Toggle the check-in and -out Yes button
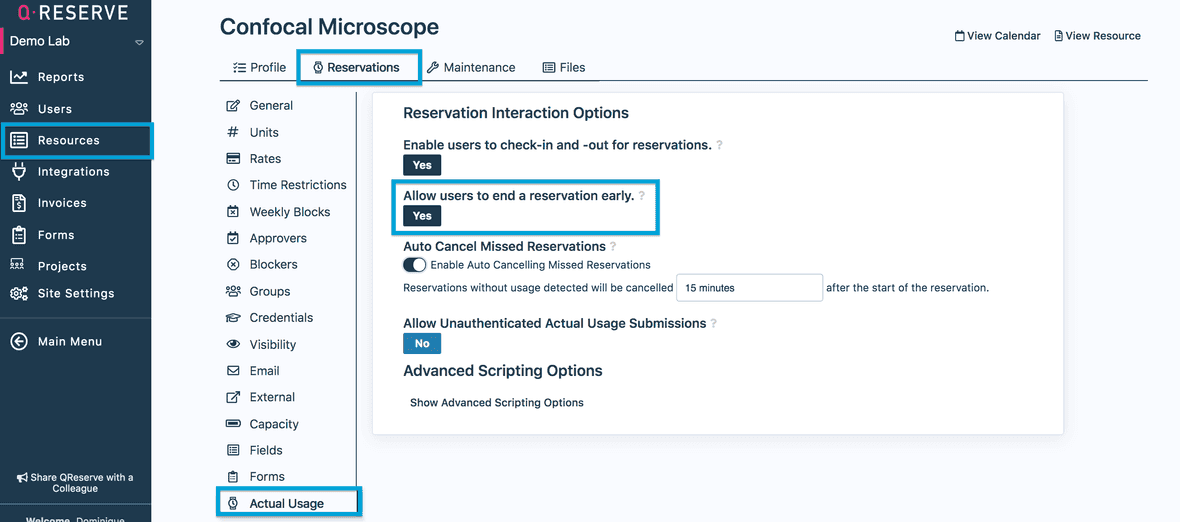The height and width of the screenshot is (522, 1180). pyautogui.click(x=422, y=165)
